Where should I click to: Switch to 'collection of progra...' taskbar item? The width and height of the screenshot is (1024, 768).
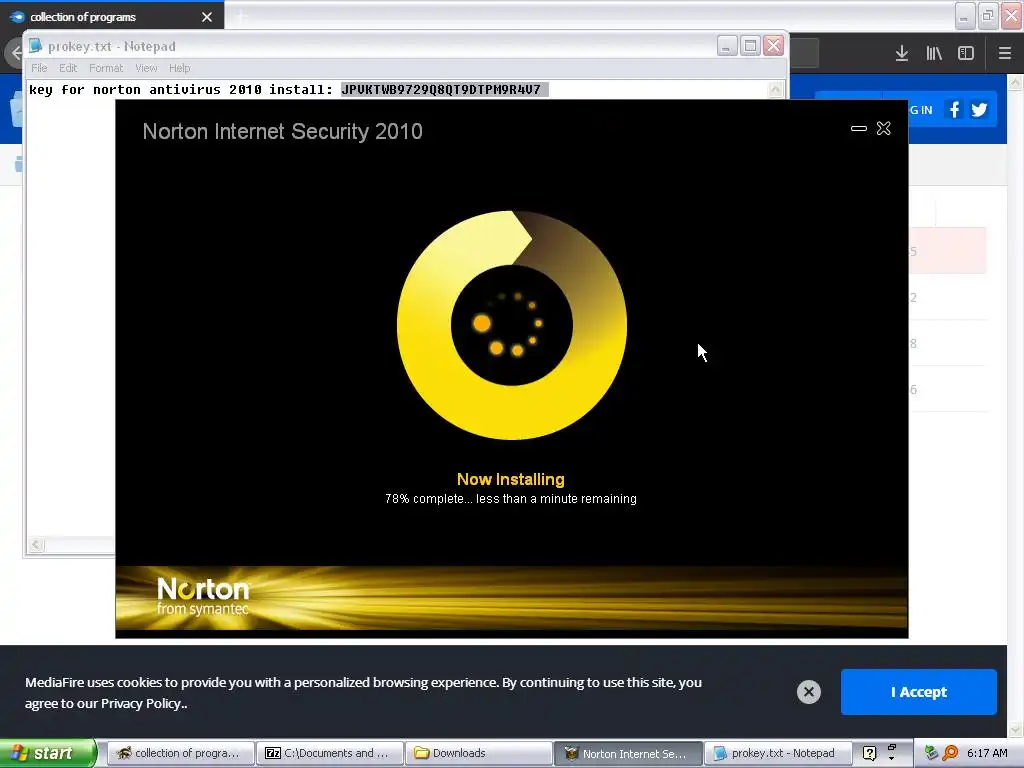(x=180, y=753)
